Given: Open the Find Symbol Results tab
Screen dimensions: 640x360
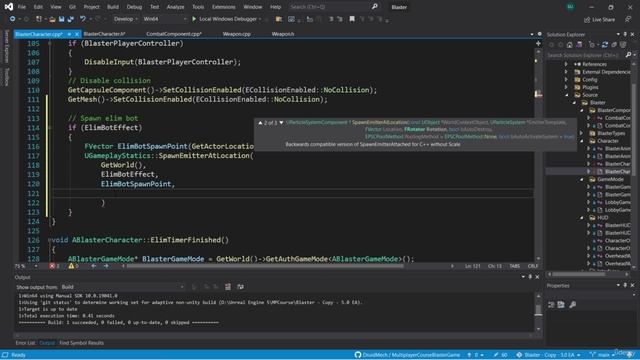Looking at the screenshot, I should point(81,343).
